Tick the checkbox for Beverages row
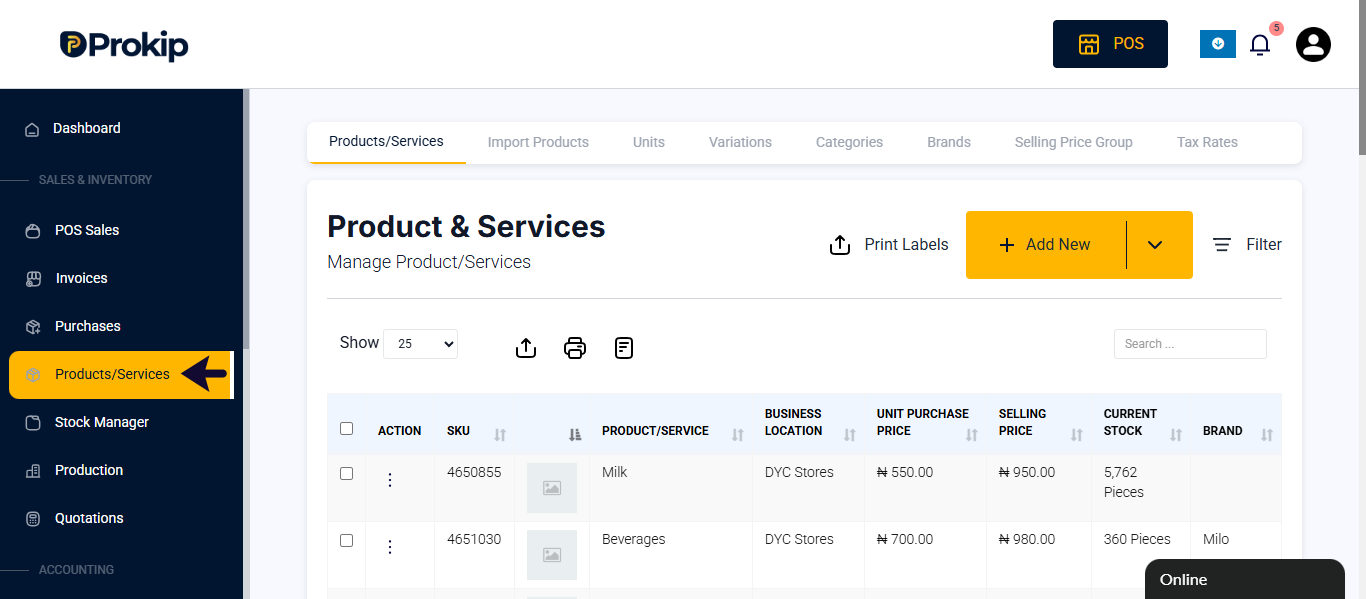Screen dimensions: 1366x599 click(x=347, y=540)
